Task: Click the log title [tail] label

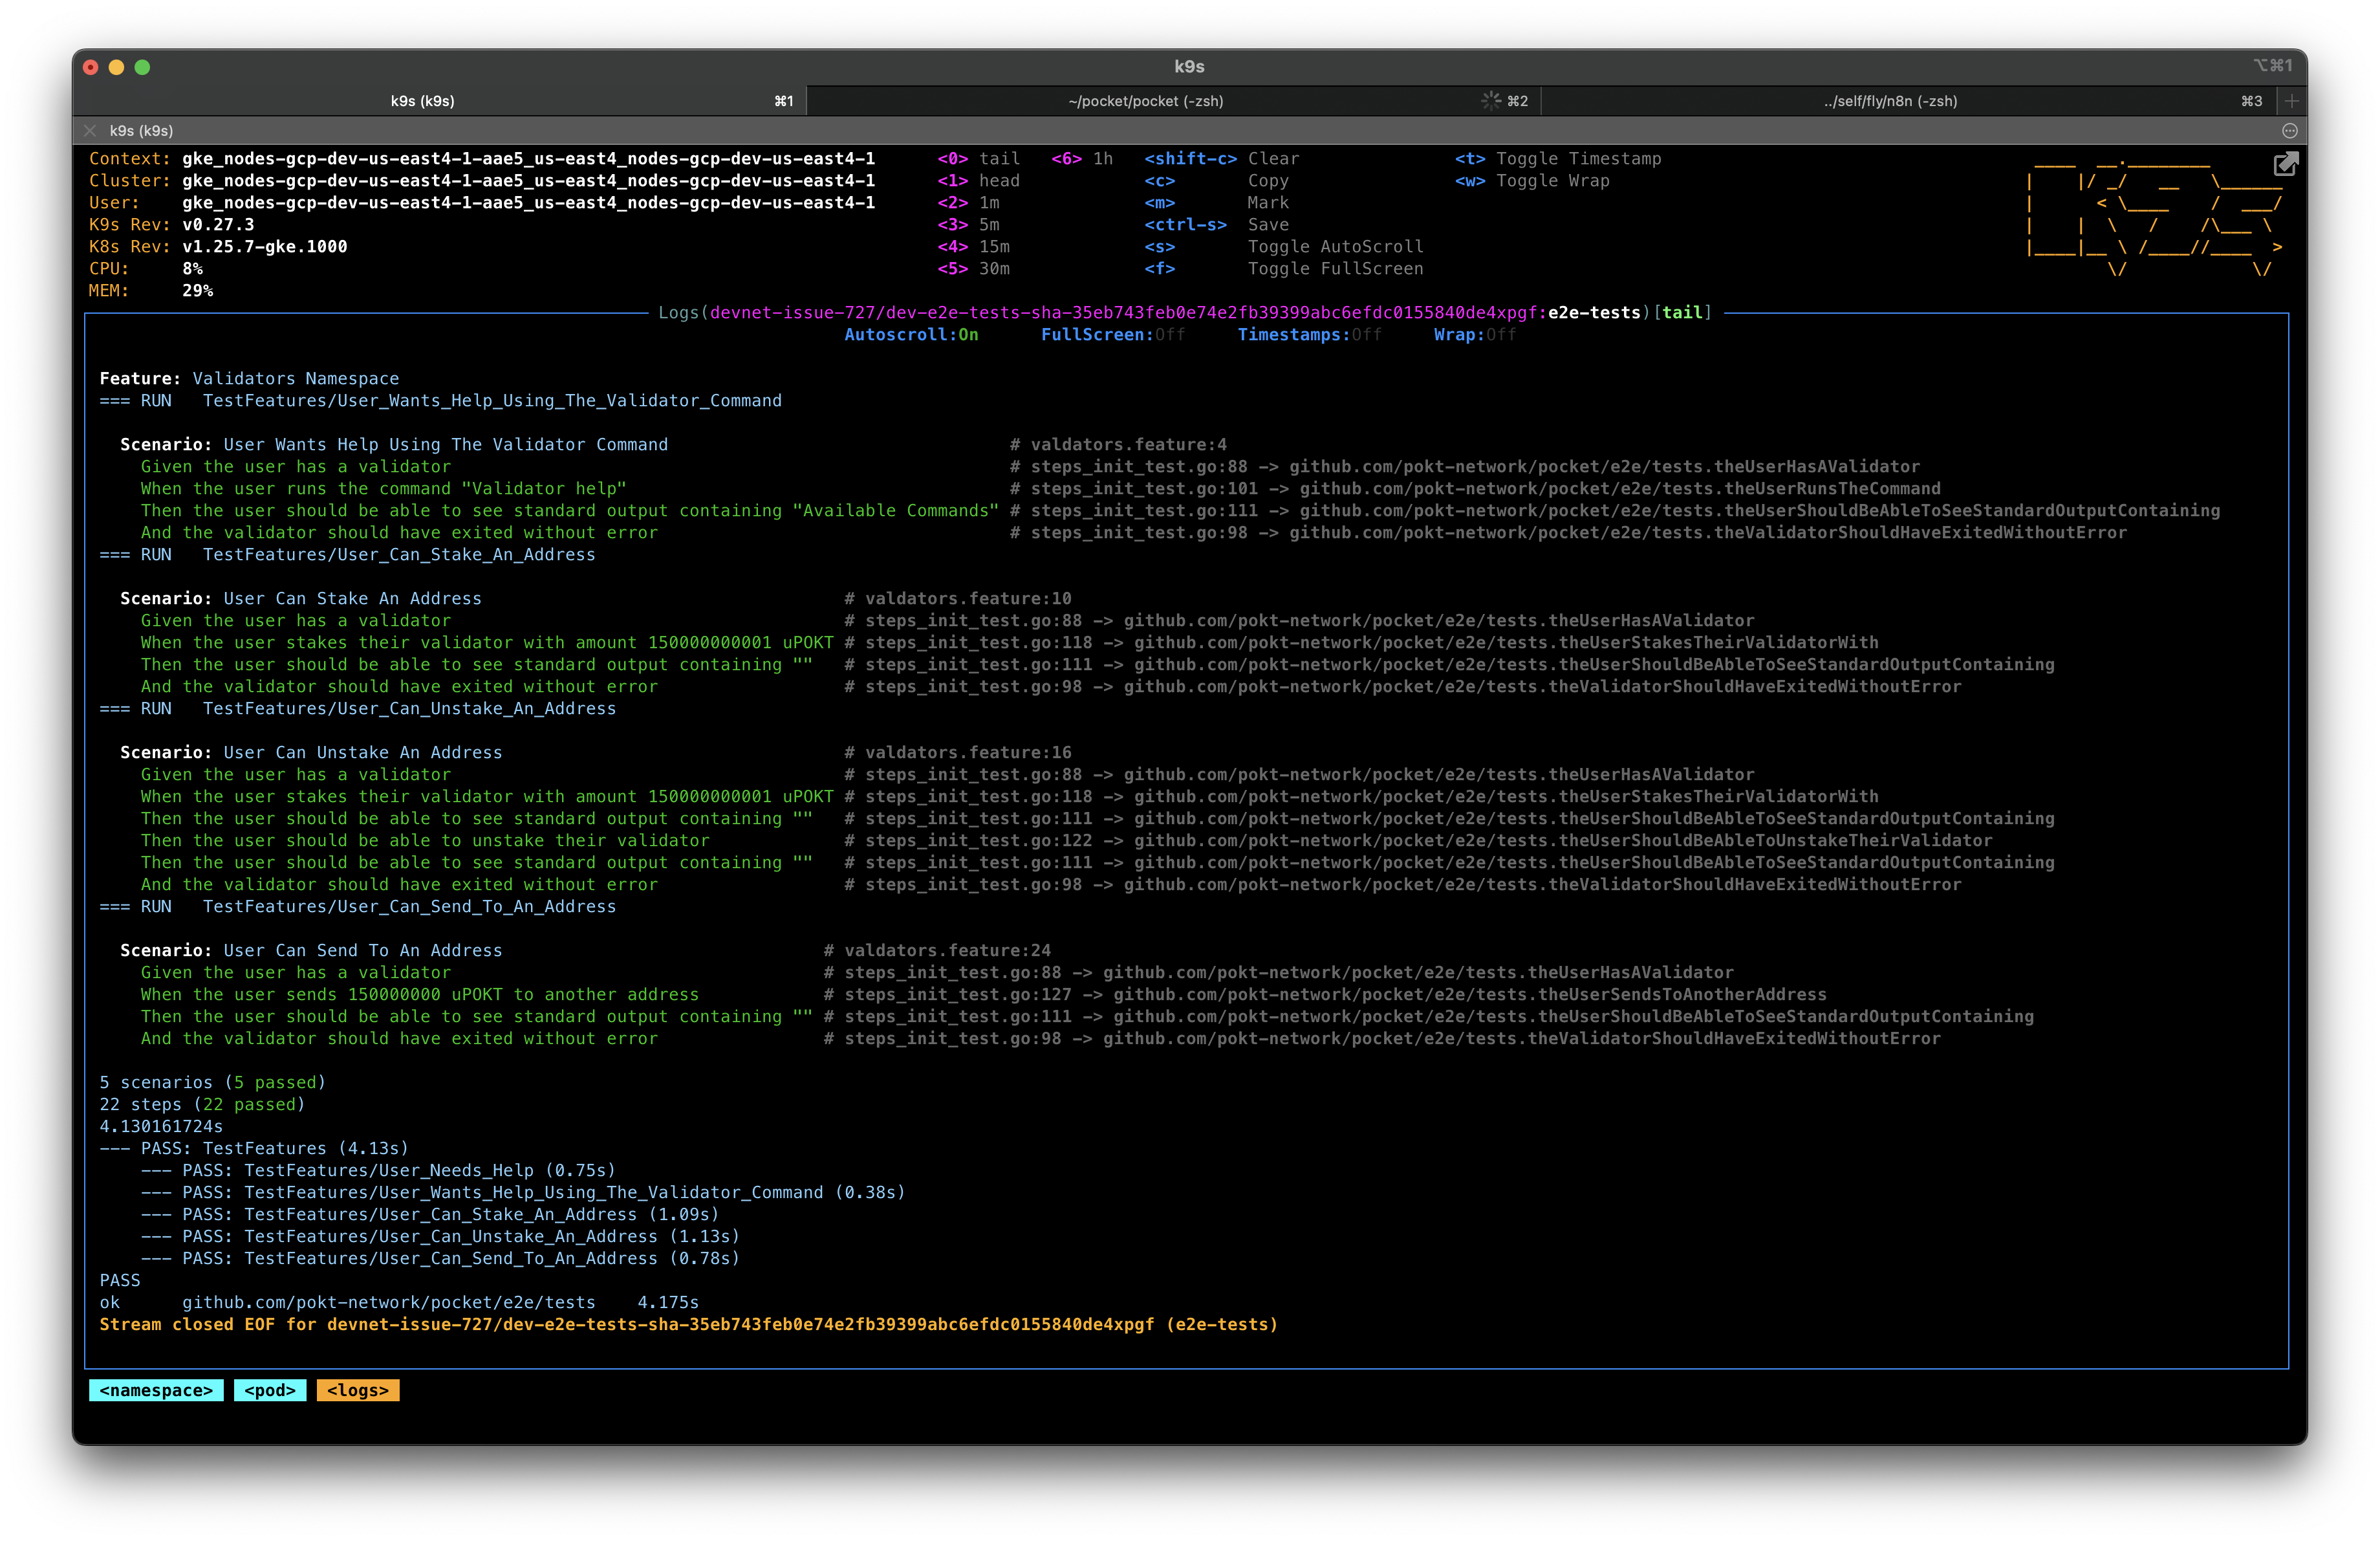Action: pos(1682,313)
